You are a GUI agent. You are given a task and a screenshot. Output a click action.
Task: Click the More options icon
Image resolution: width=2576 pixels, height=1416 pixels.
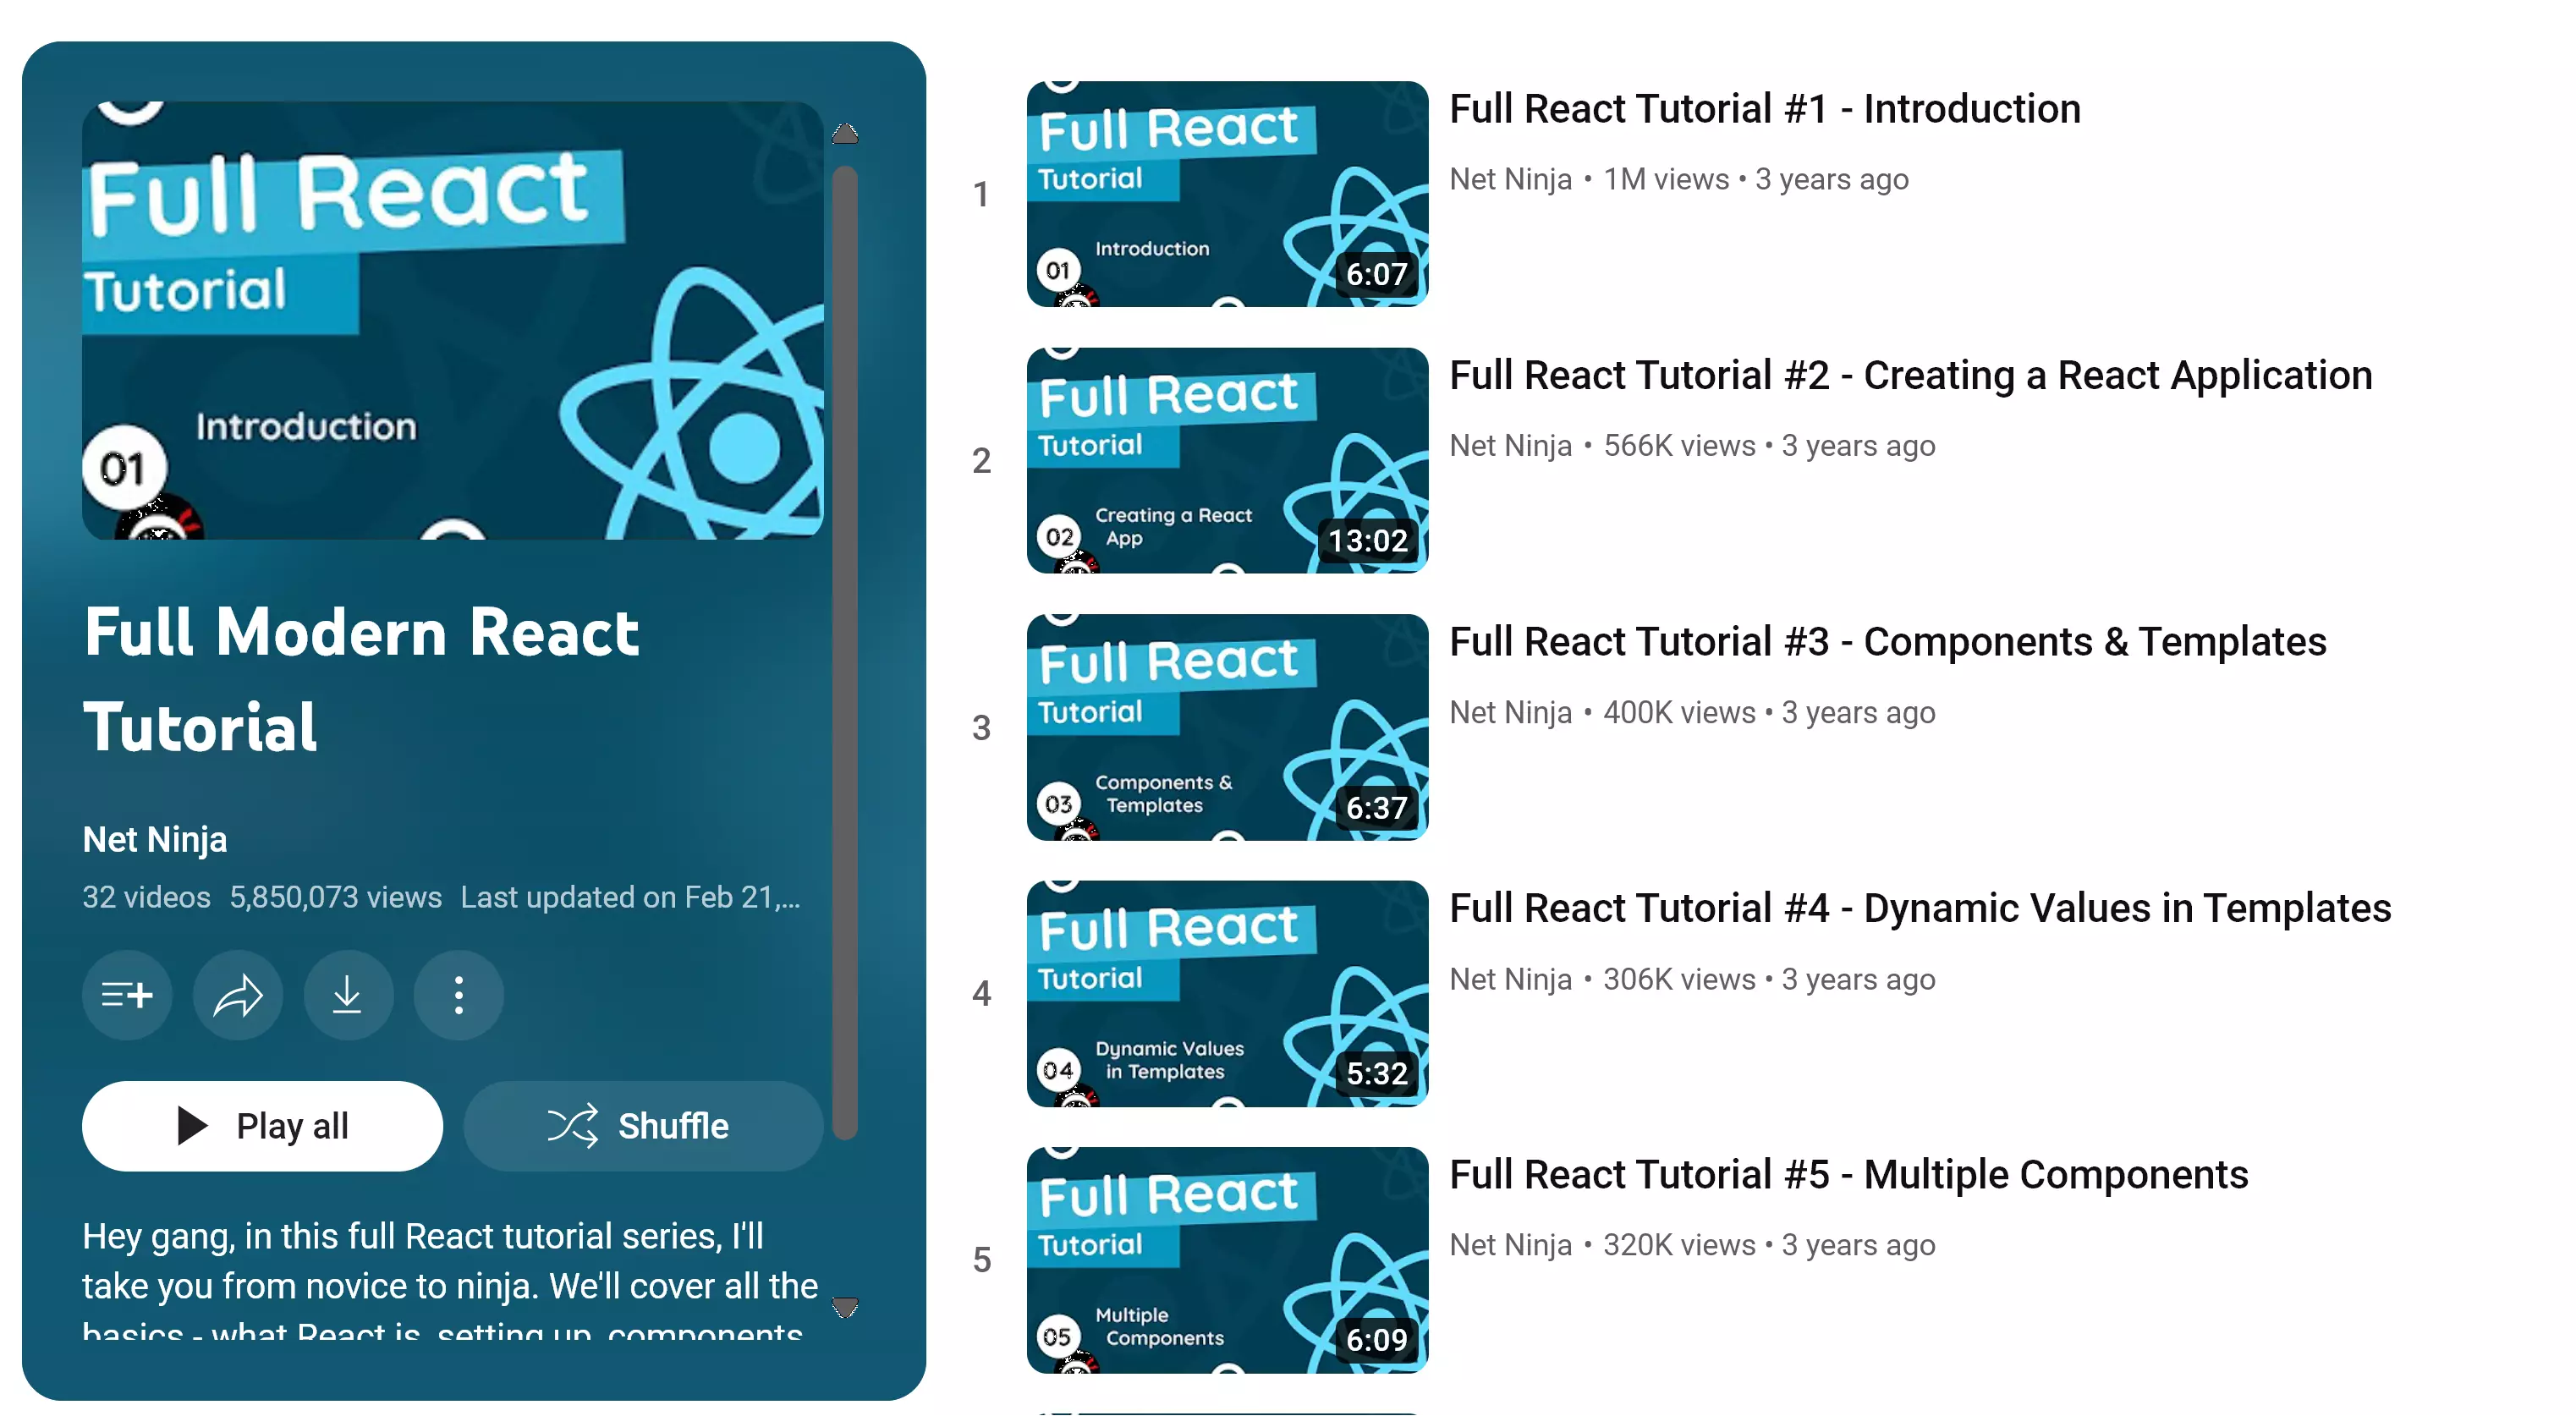coord(460,996)
